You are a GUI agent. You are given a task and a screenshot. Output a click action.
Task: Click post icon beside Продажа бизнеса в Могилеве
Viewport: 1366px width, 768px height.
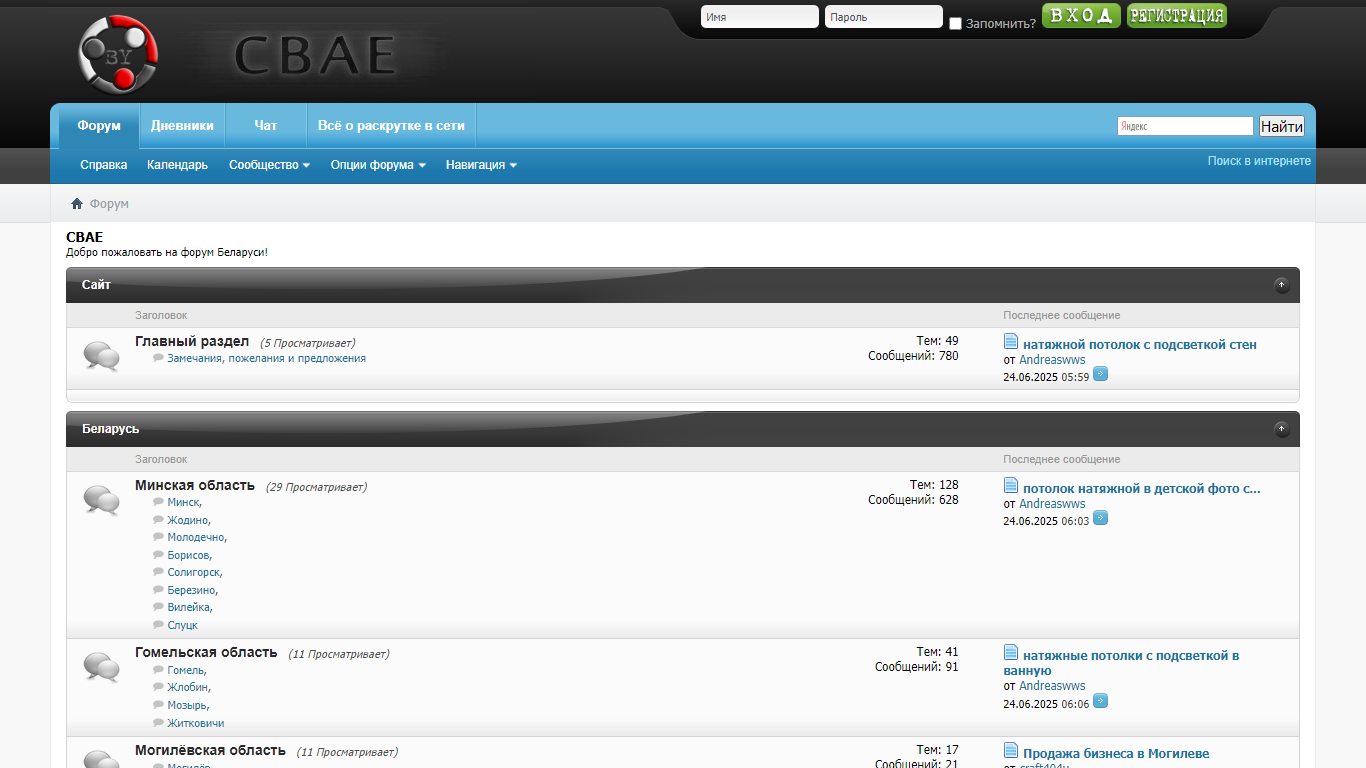(1011, 751)
